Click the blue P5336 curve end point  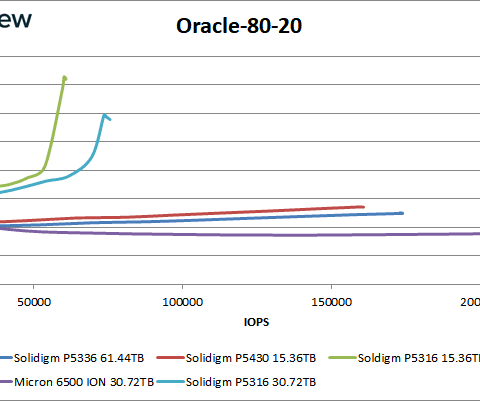[402, 213]
